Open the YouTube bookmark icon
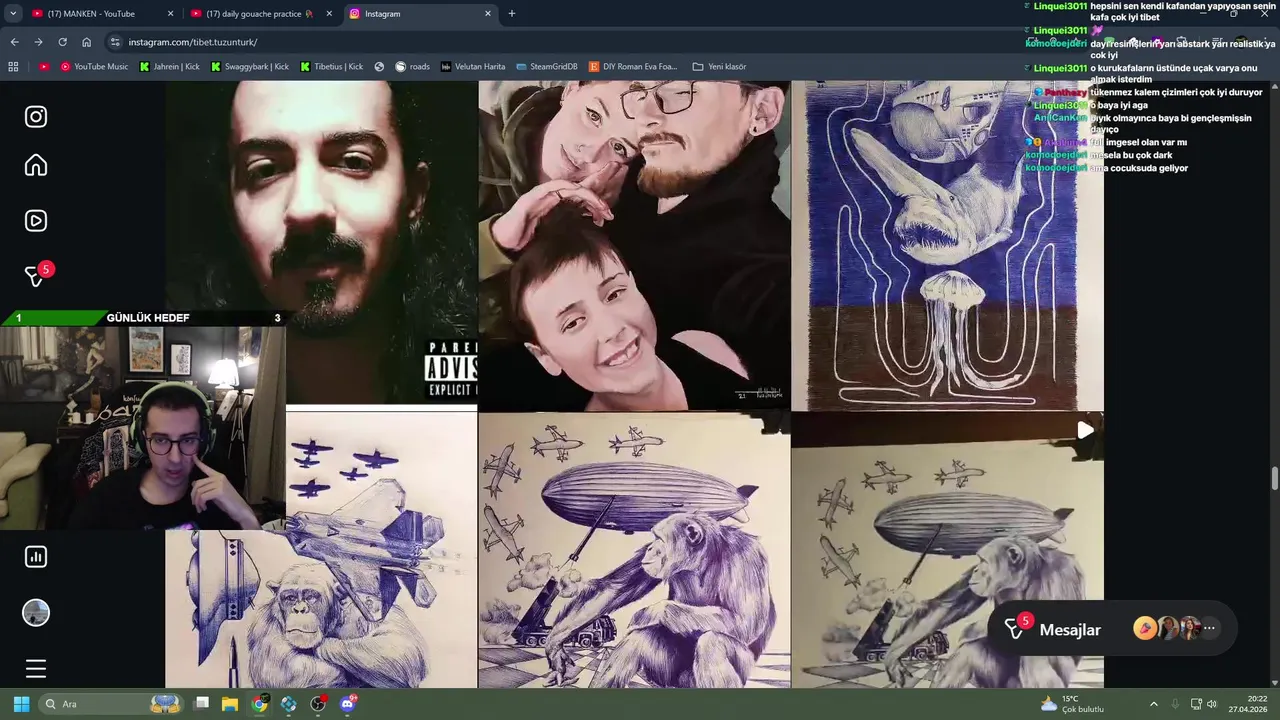Image resolution: width=1280 pixels, height=720 pixels. coord(44,67)
